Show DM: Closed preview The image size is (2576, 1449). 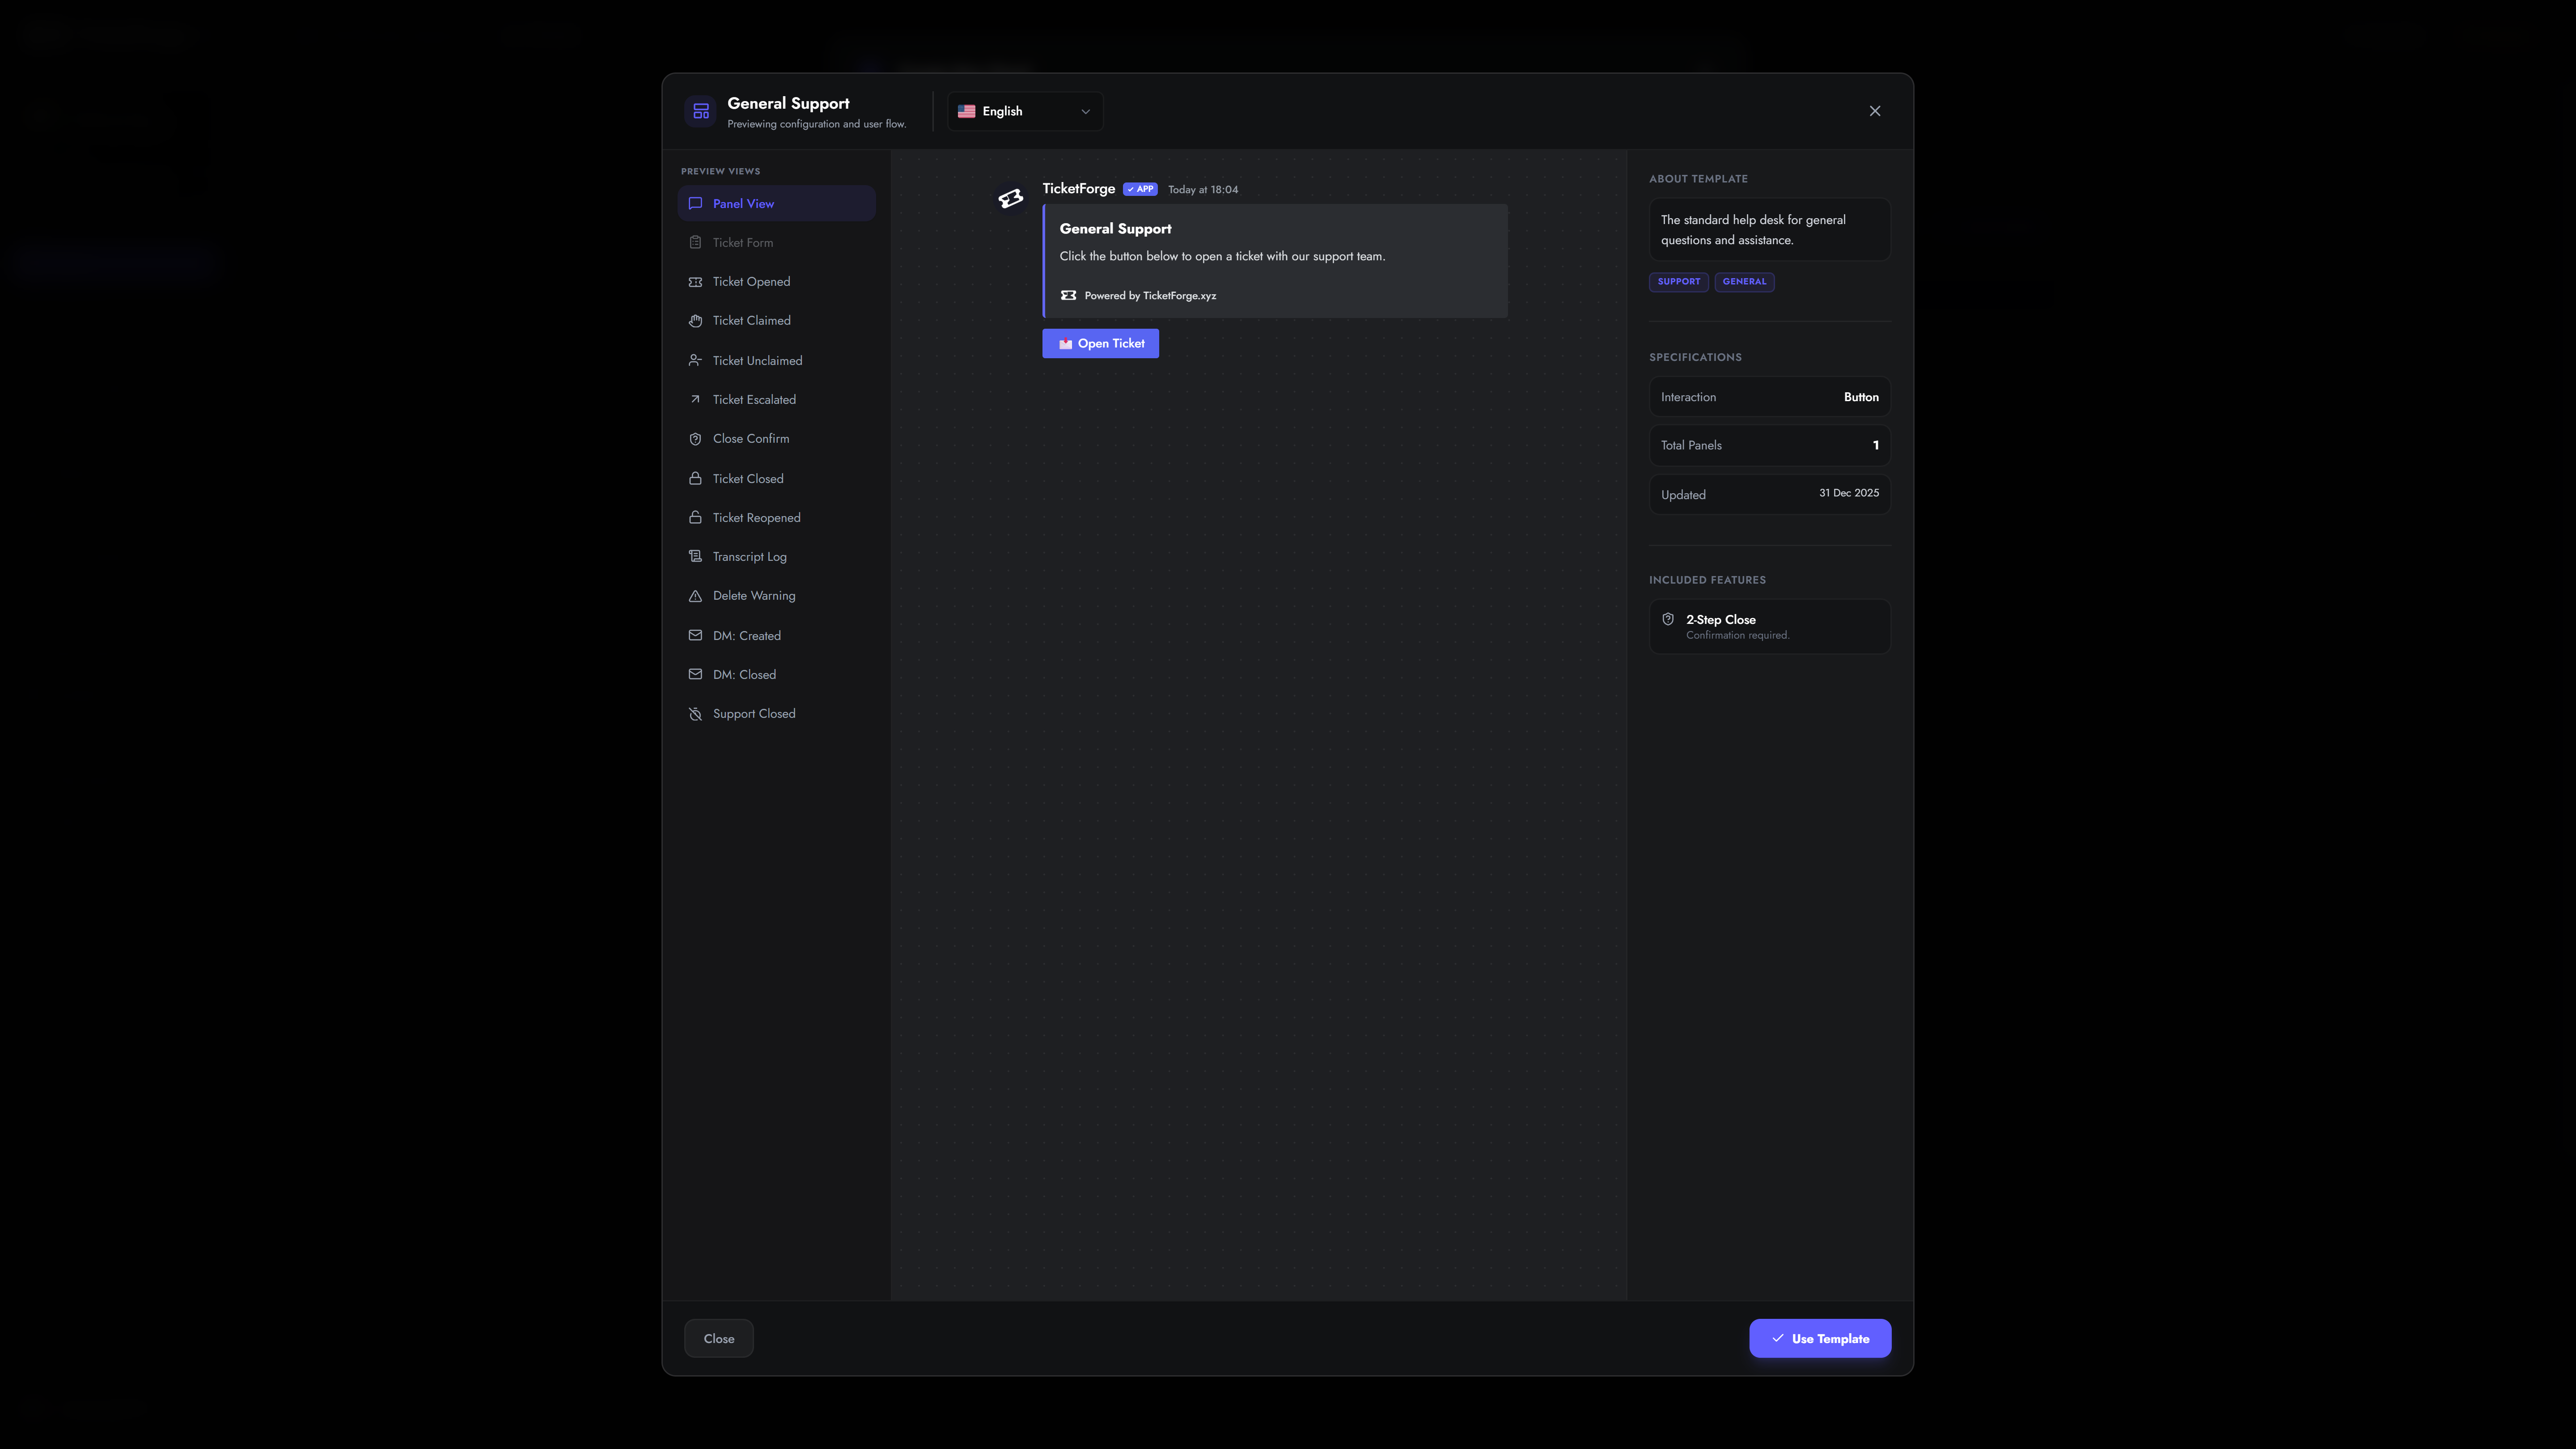click(776, 674)
